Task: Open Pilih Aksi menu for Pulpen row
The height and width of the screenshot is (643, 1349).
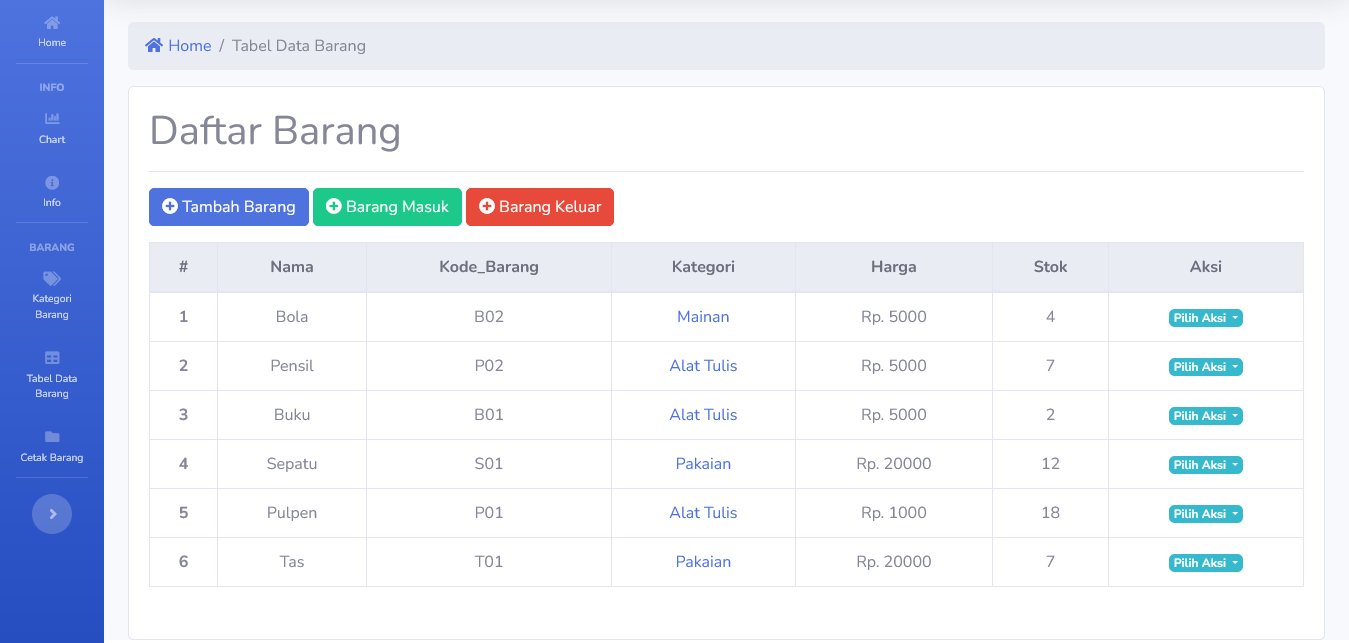Action: [x=1205, y=514]
